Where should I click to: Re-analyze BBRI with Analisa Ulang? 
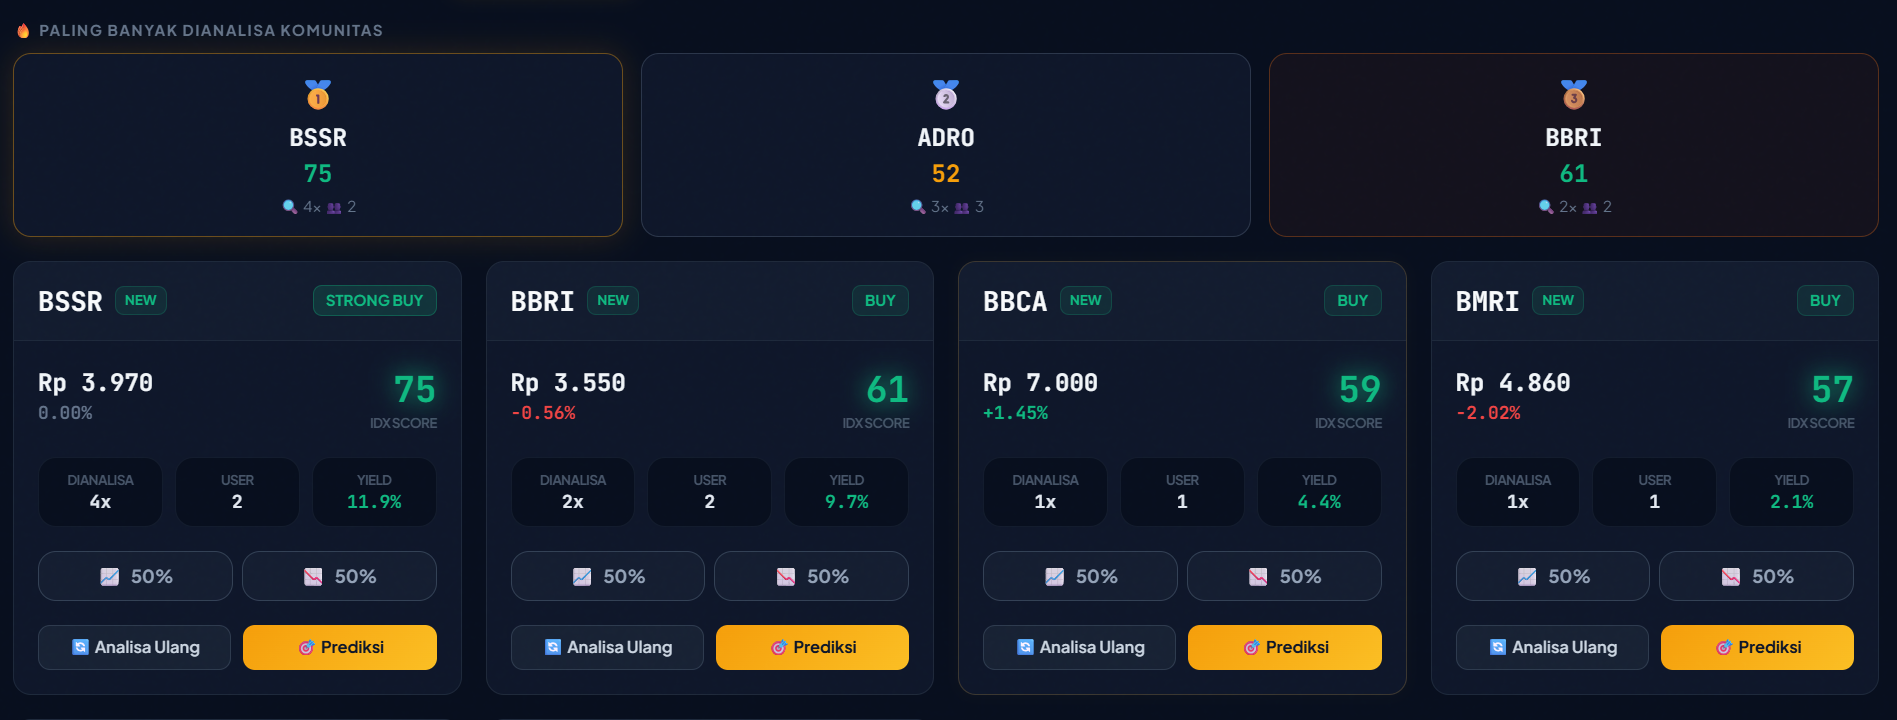point(607,647)
